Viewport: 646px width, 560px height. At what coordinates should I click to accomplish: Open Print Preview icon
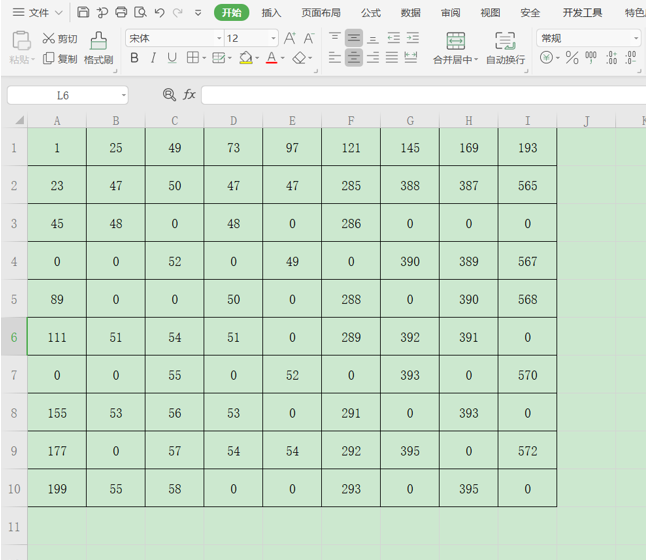(x=140, y=12)
